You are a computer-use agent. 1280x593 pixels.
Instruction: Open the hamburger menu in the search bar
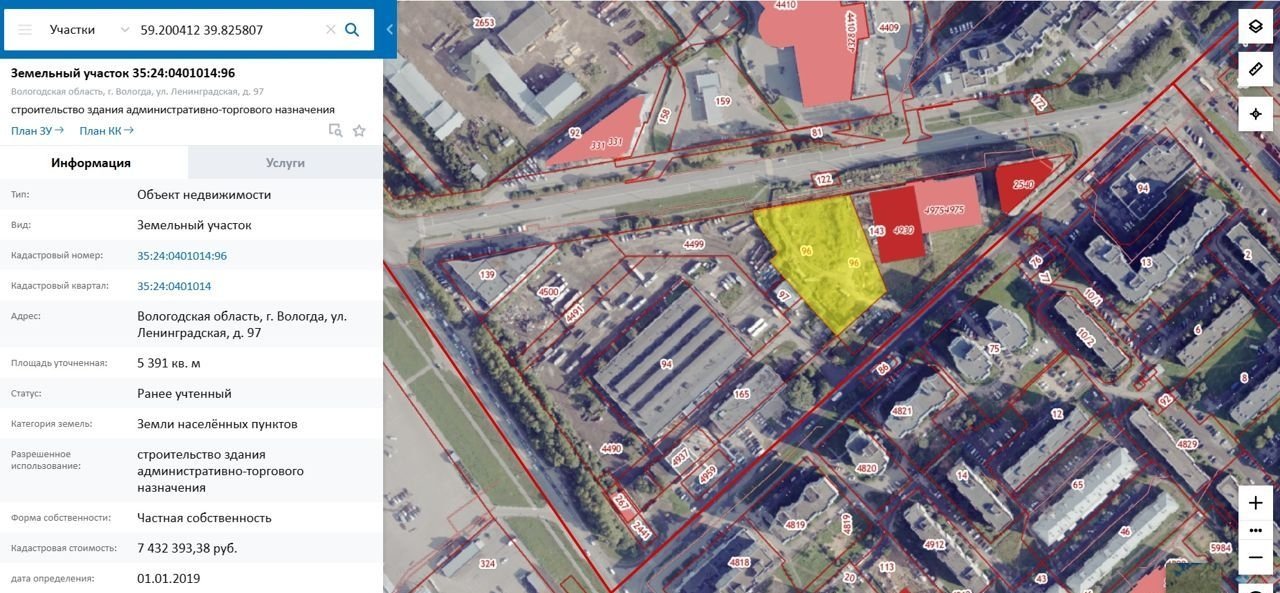25,30
